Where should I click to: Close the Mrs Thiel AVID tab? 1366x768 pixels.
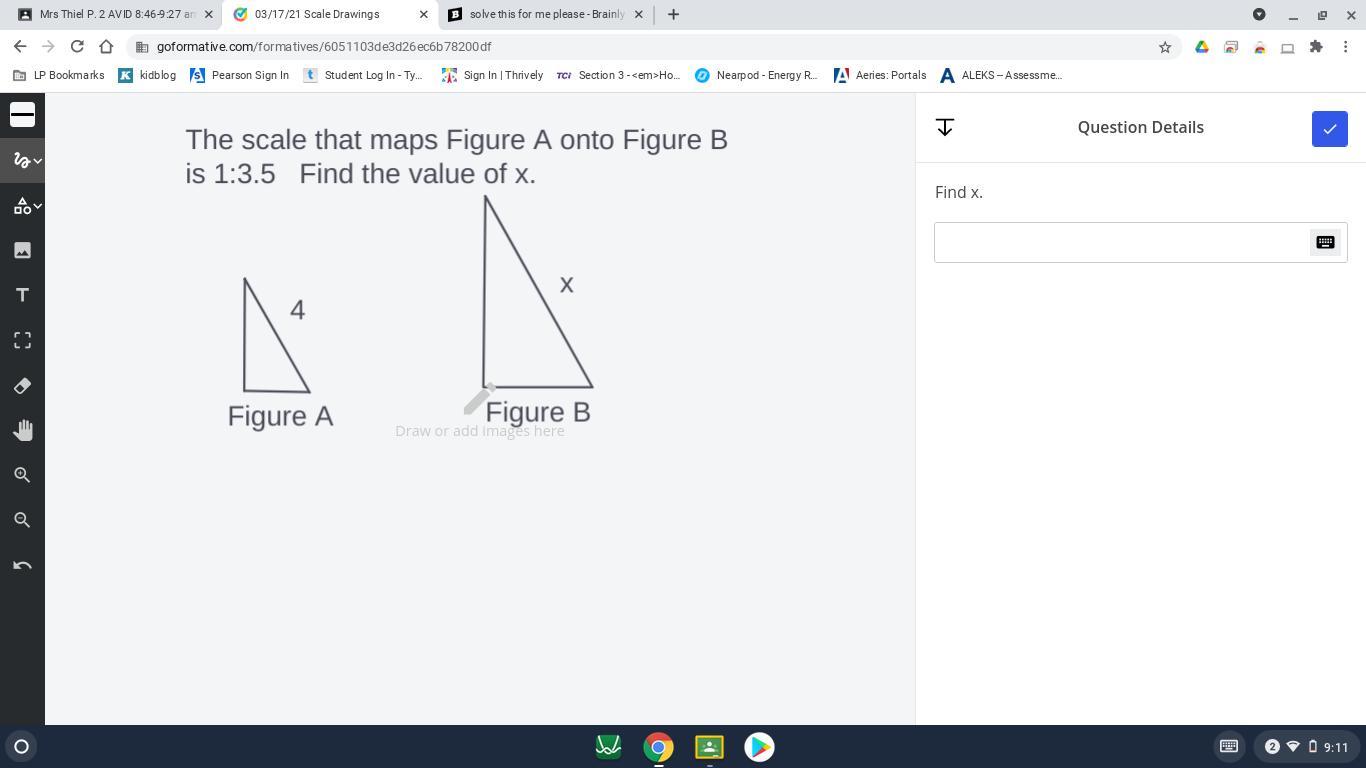[x=208, y=15]
